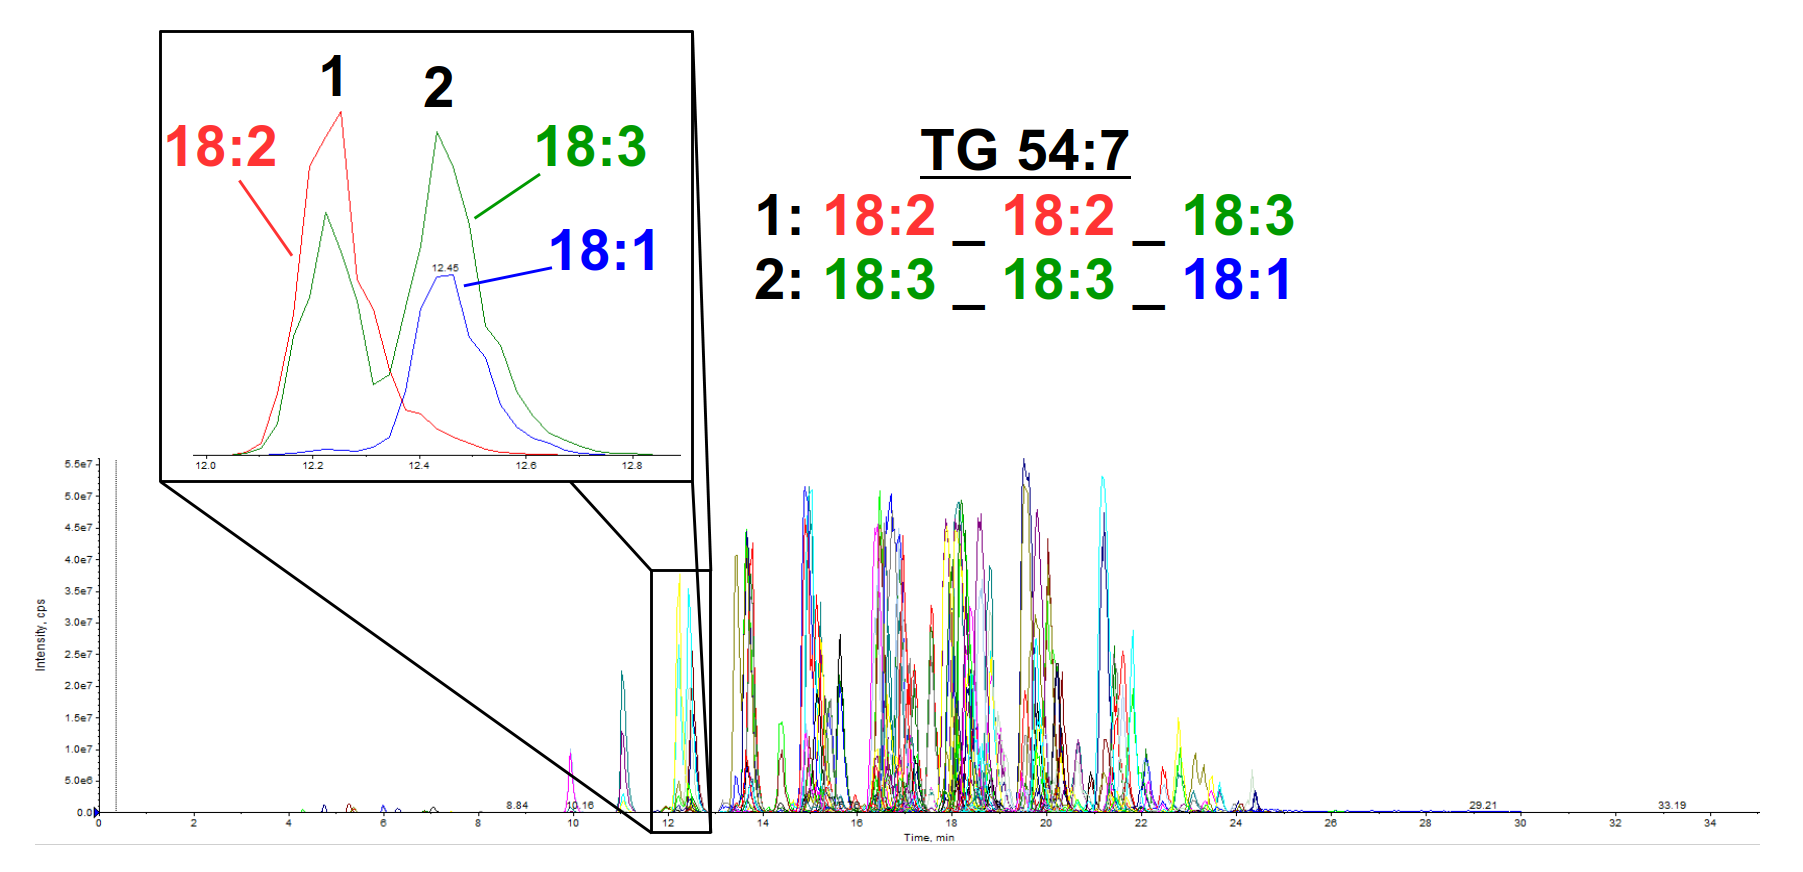The height and width of the screenshot is (872, 1803).
Task: Click the red 18:2 label in the inset
Action: point(221,147)
